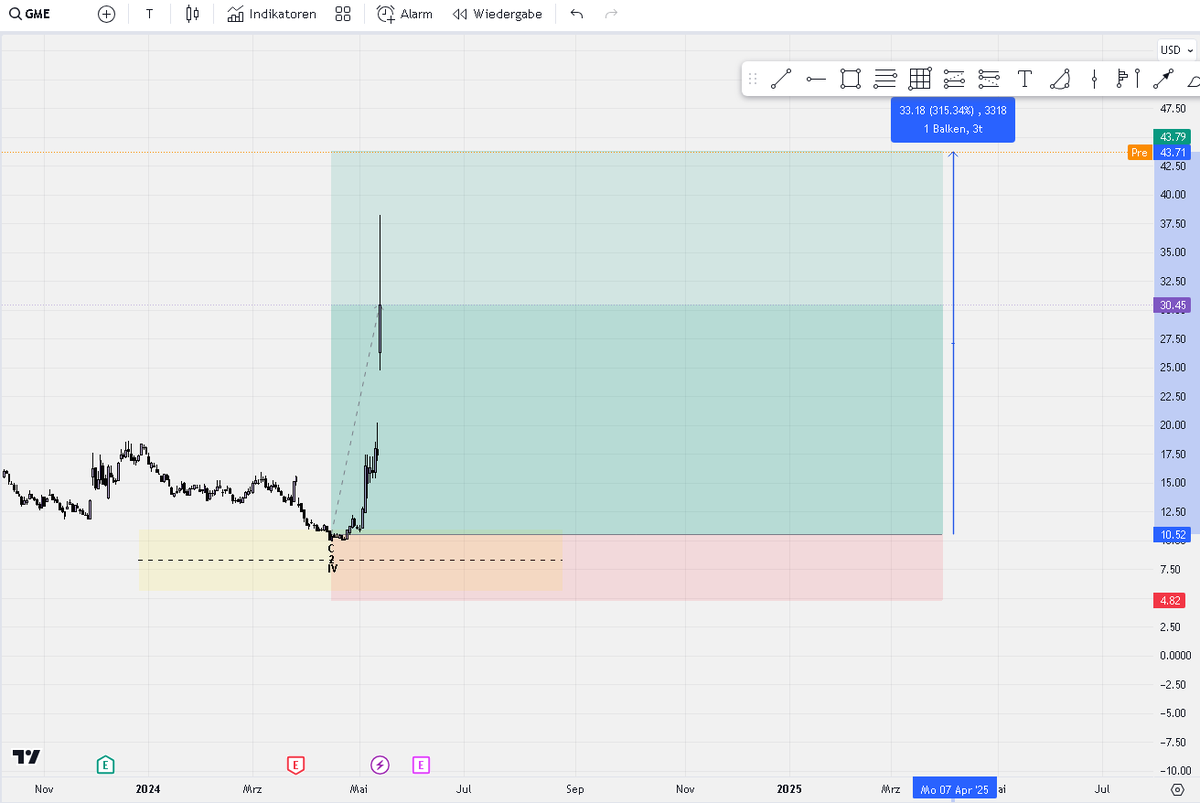Grab the drawing toolbar drag handle
The height and width of the screenshot is (803, 1200).
(753, 79)
